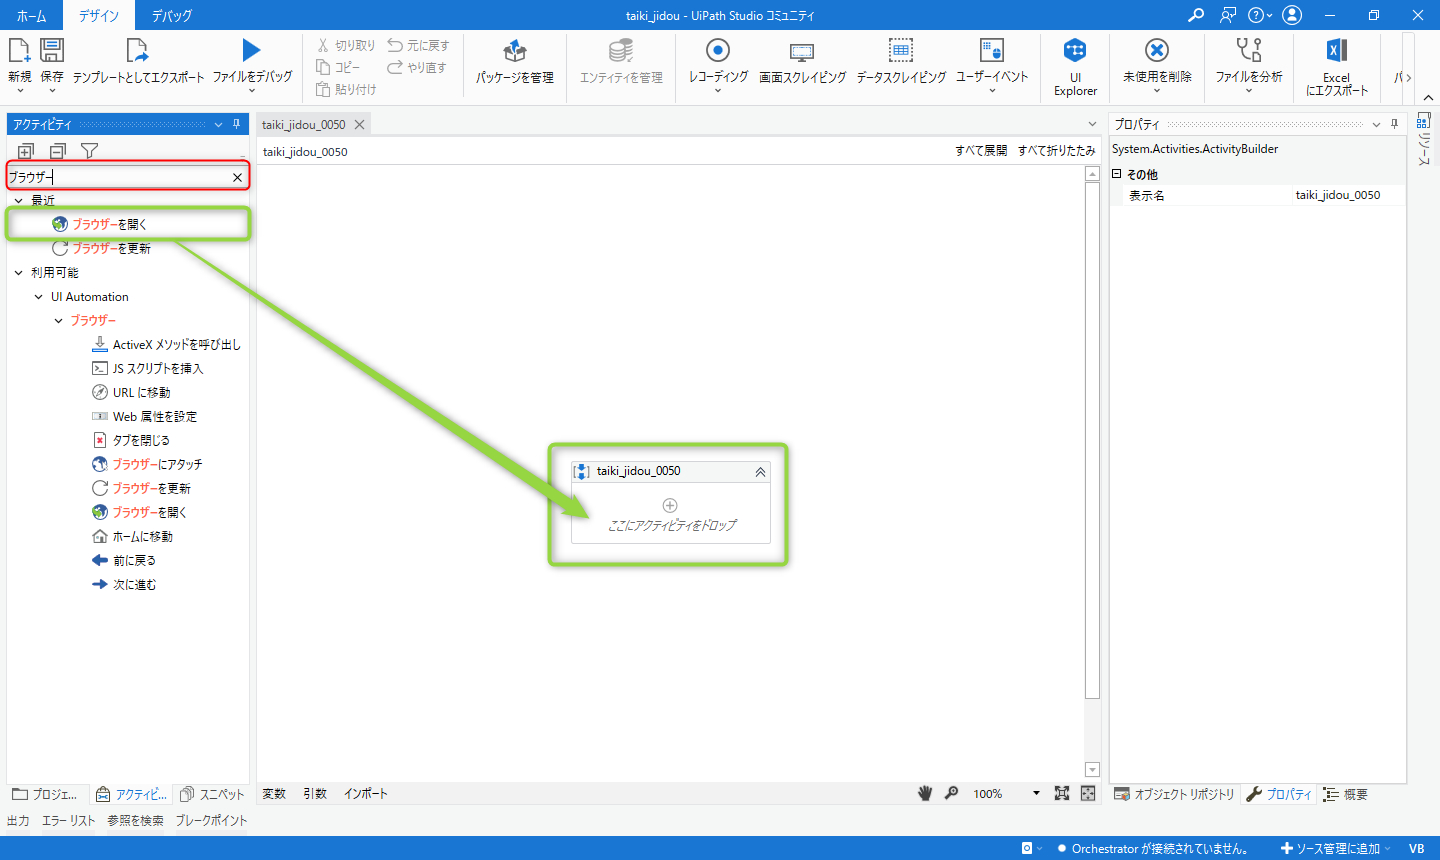Collapse all activities in Activities panel

pyautogui.click(x=58, y=151)
